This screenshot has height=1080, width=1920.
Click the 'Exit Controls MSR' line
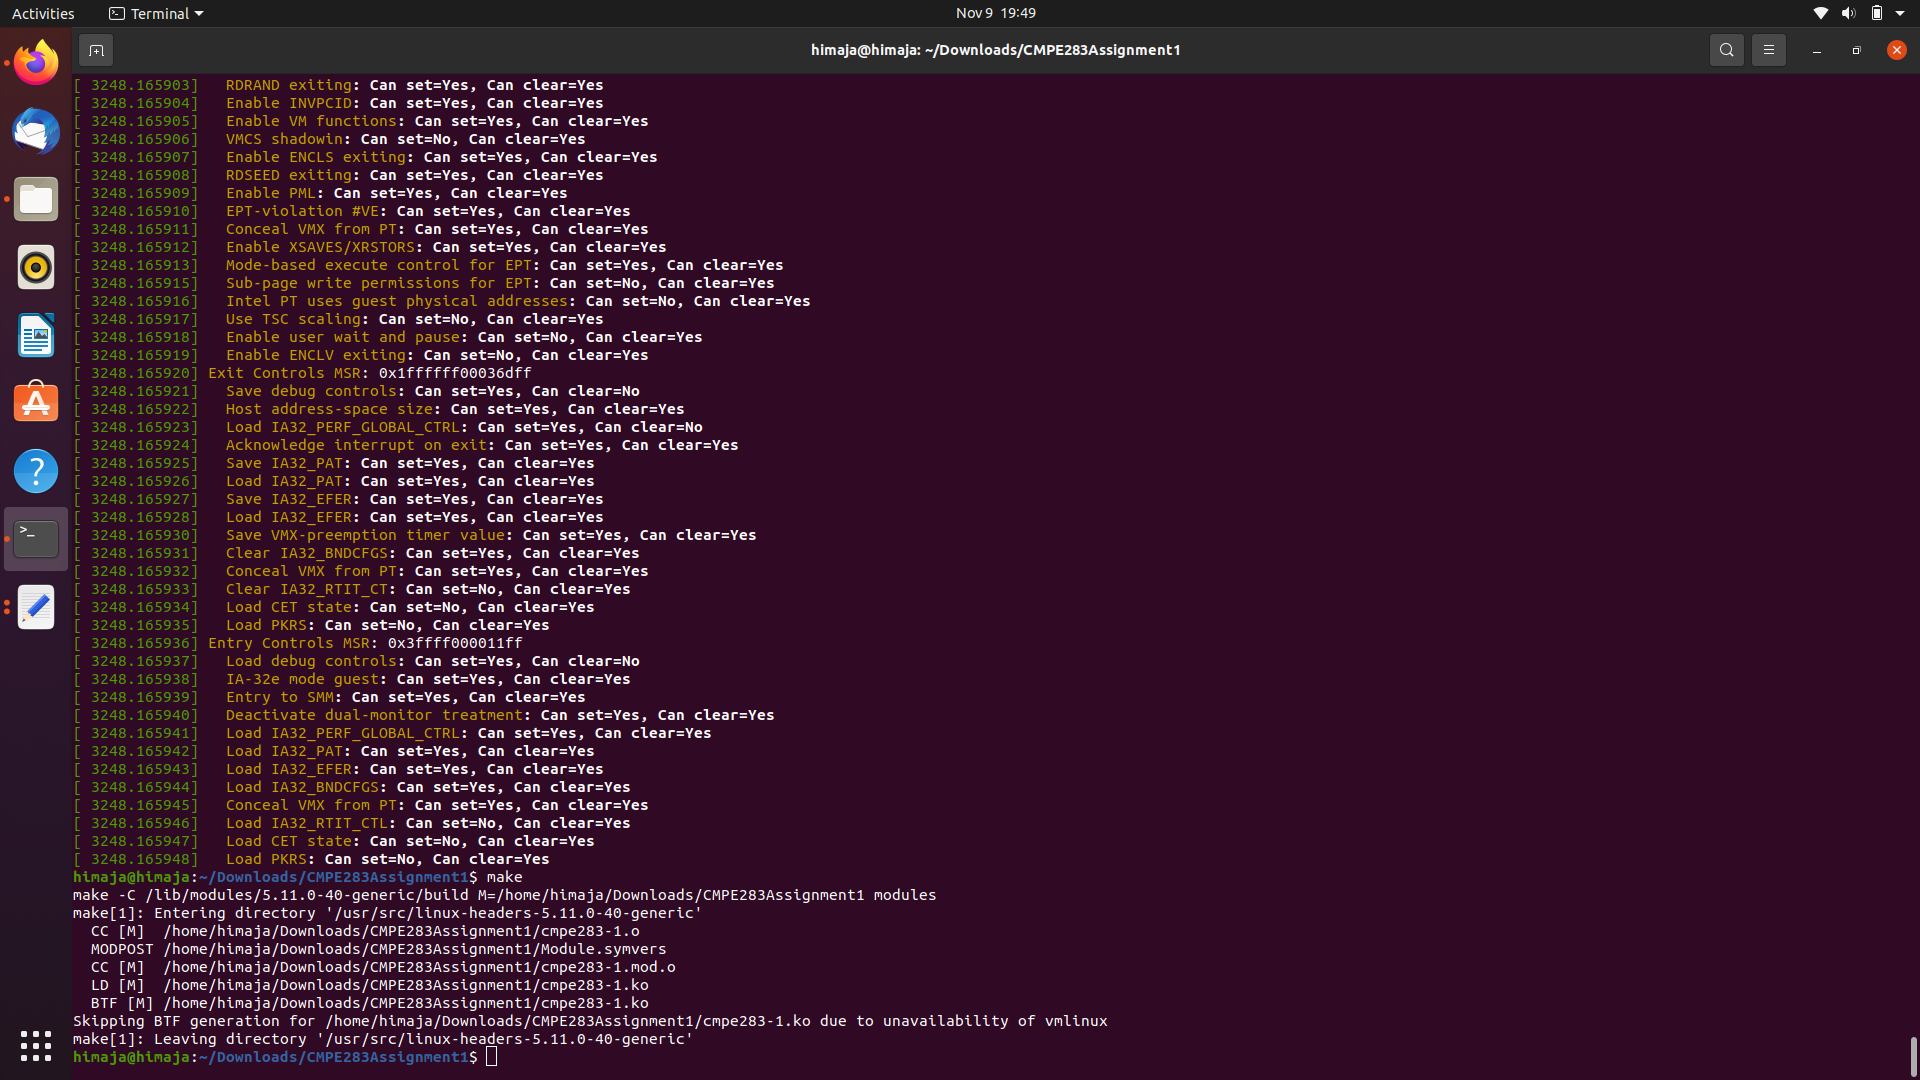tap(302, 373)
